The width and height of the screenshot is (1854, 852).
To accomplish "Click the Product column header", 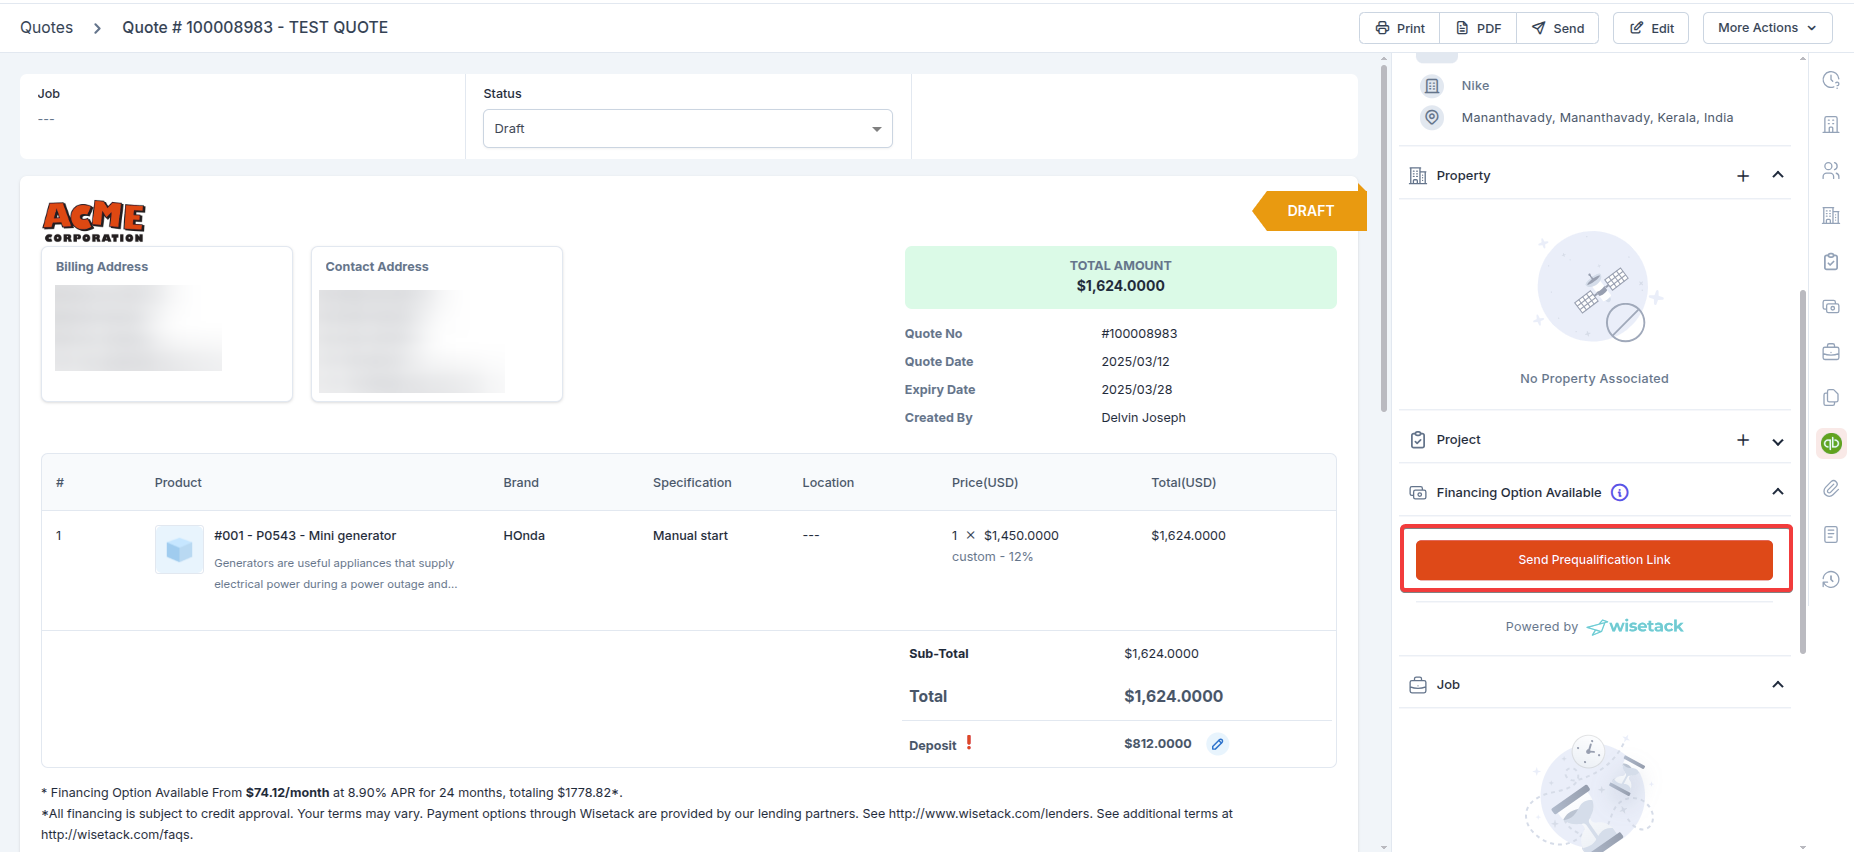I will [178, 482].
